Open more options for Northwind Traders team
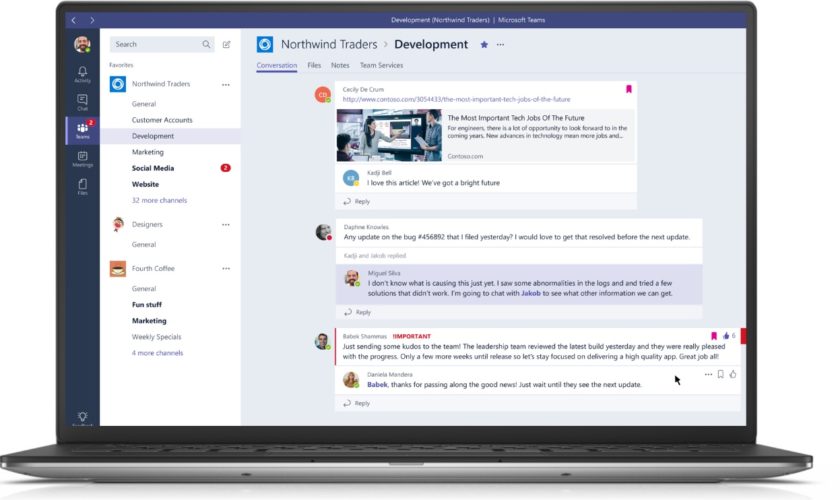This screenshot has width=840, height=500. click(226, 85)
